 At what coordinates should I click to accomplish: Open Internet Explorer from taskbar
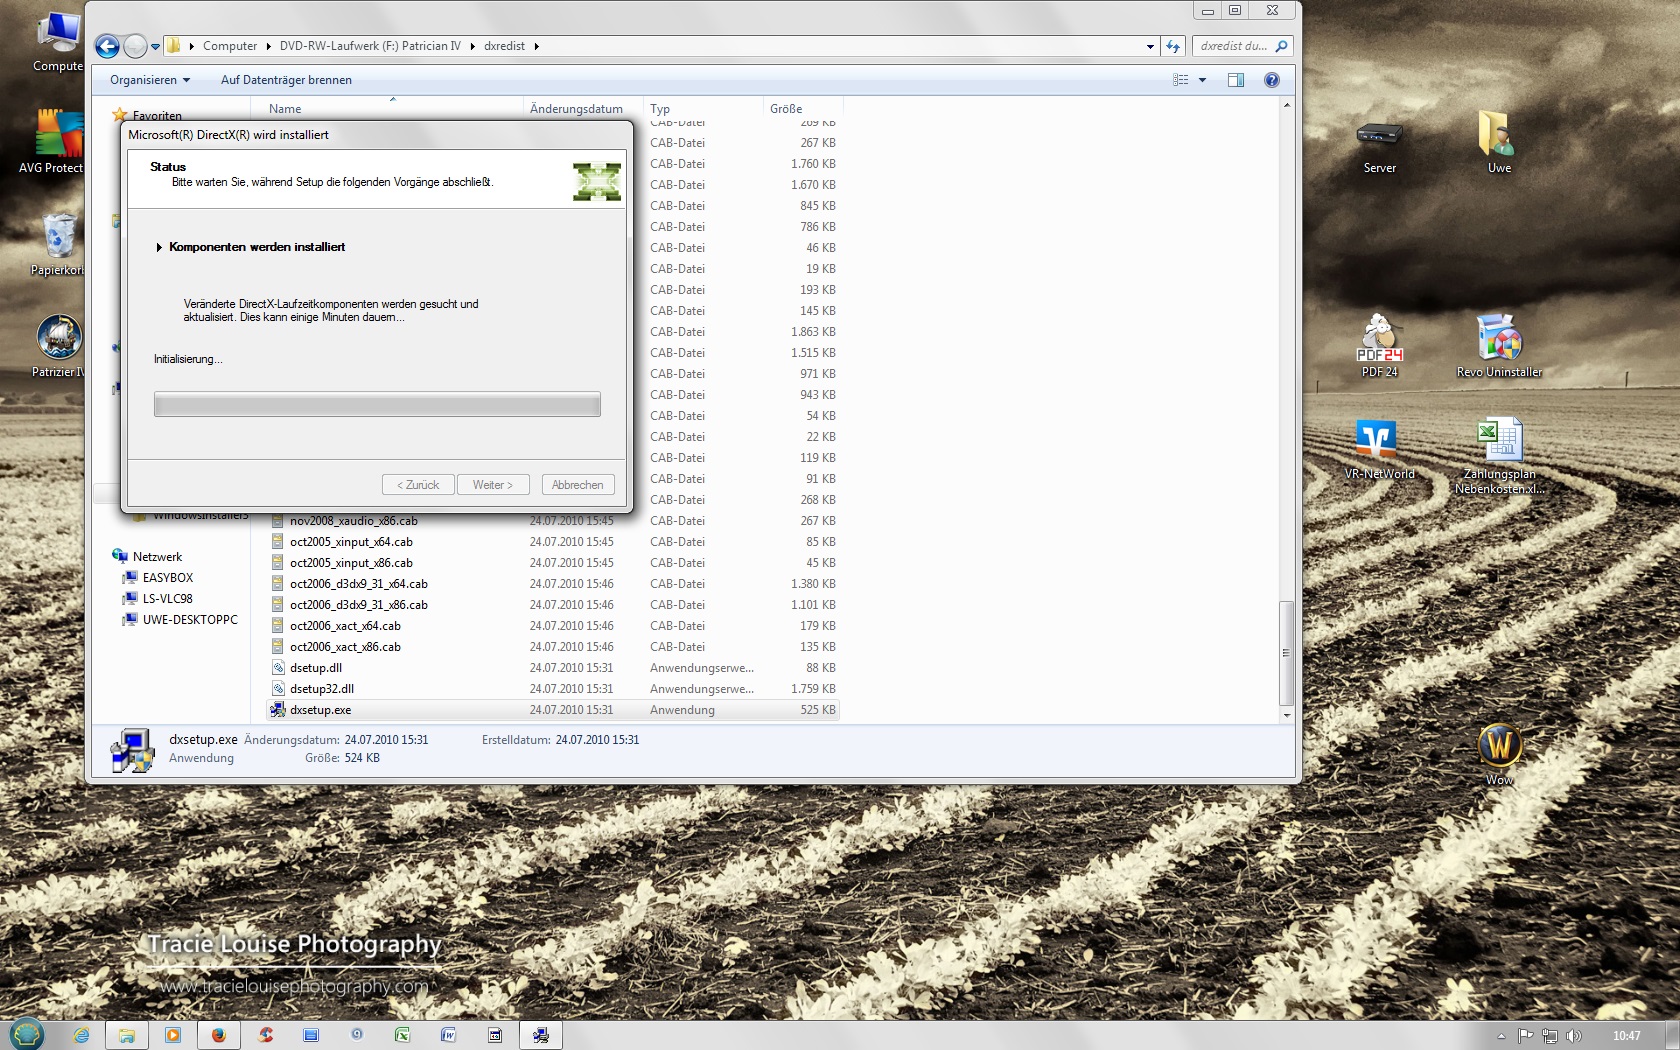[x=81, y=1035]
